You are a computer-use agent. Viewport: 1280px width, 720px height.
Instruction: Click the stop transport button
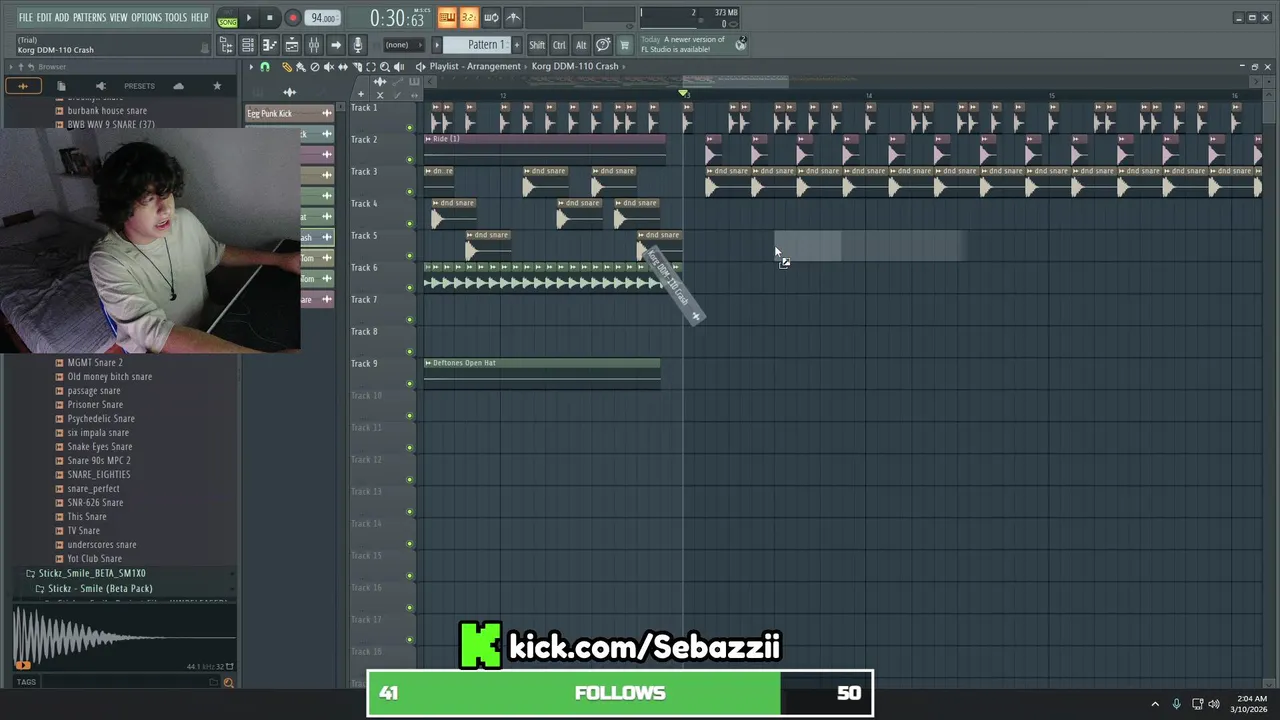coord(269,18)
